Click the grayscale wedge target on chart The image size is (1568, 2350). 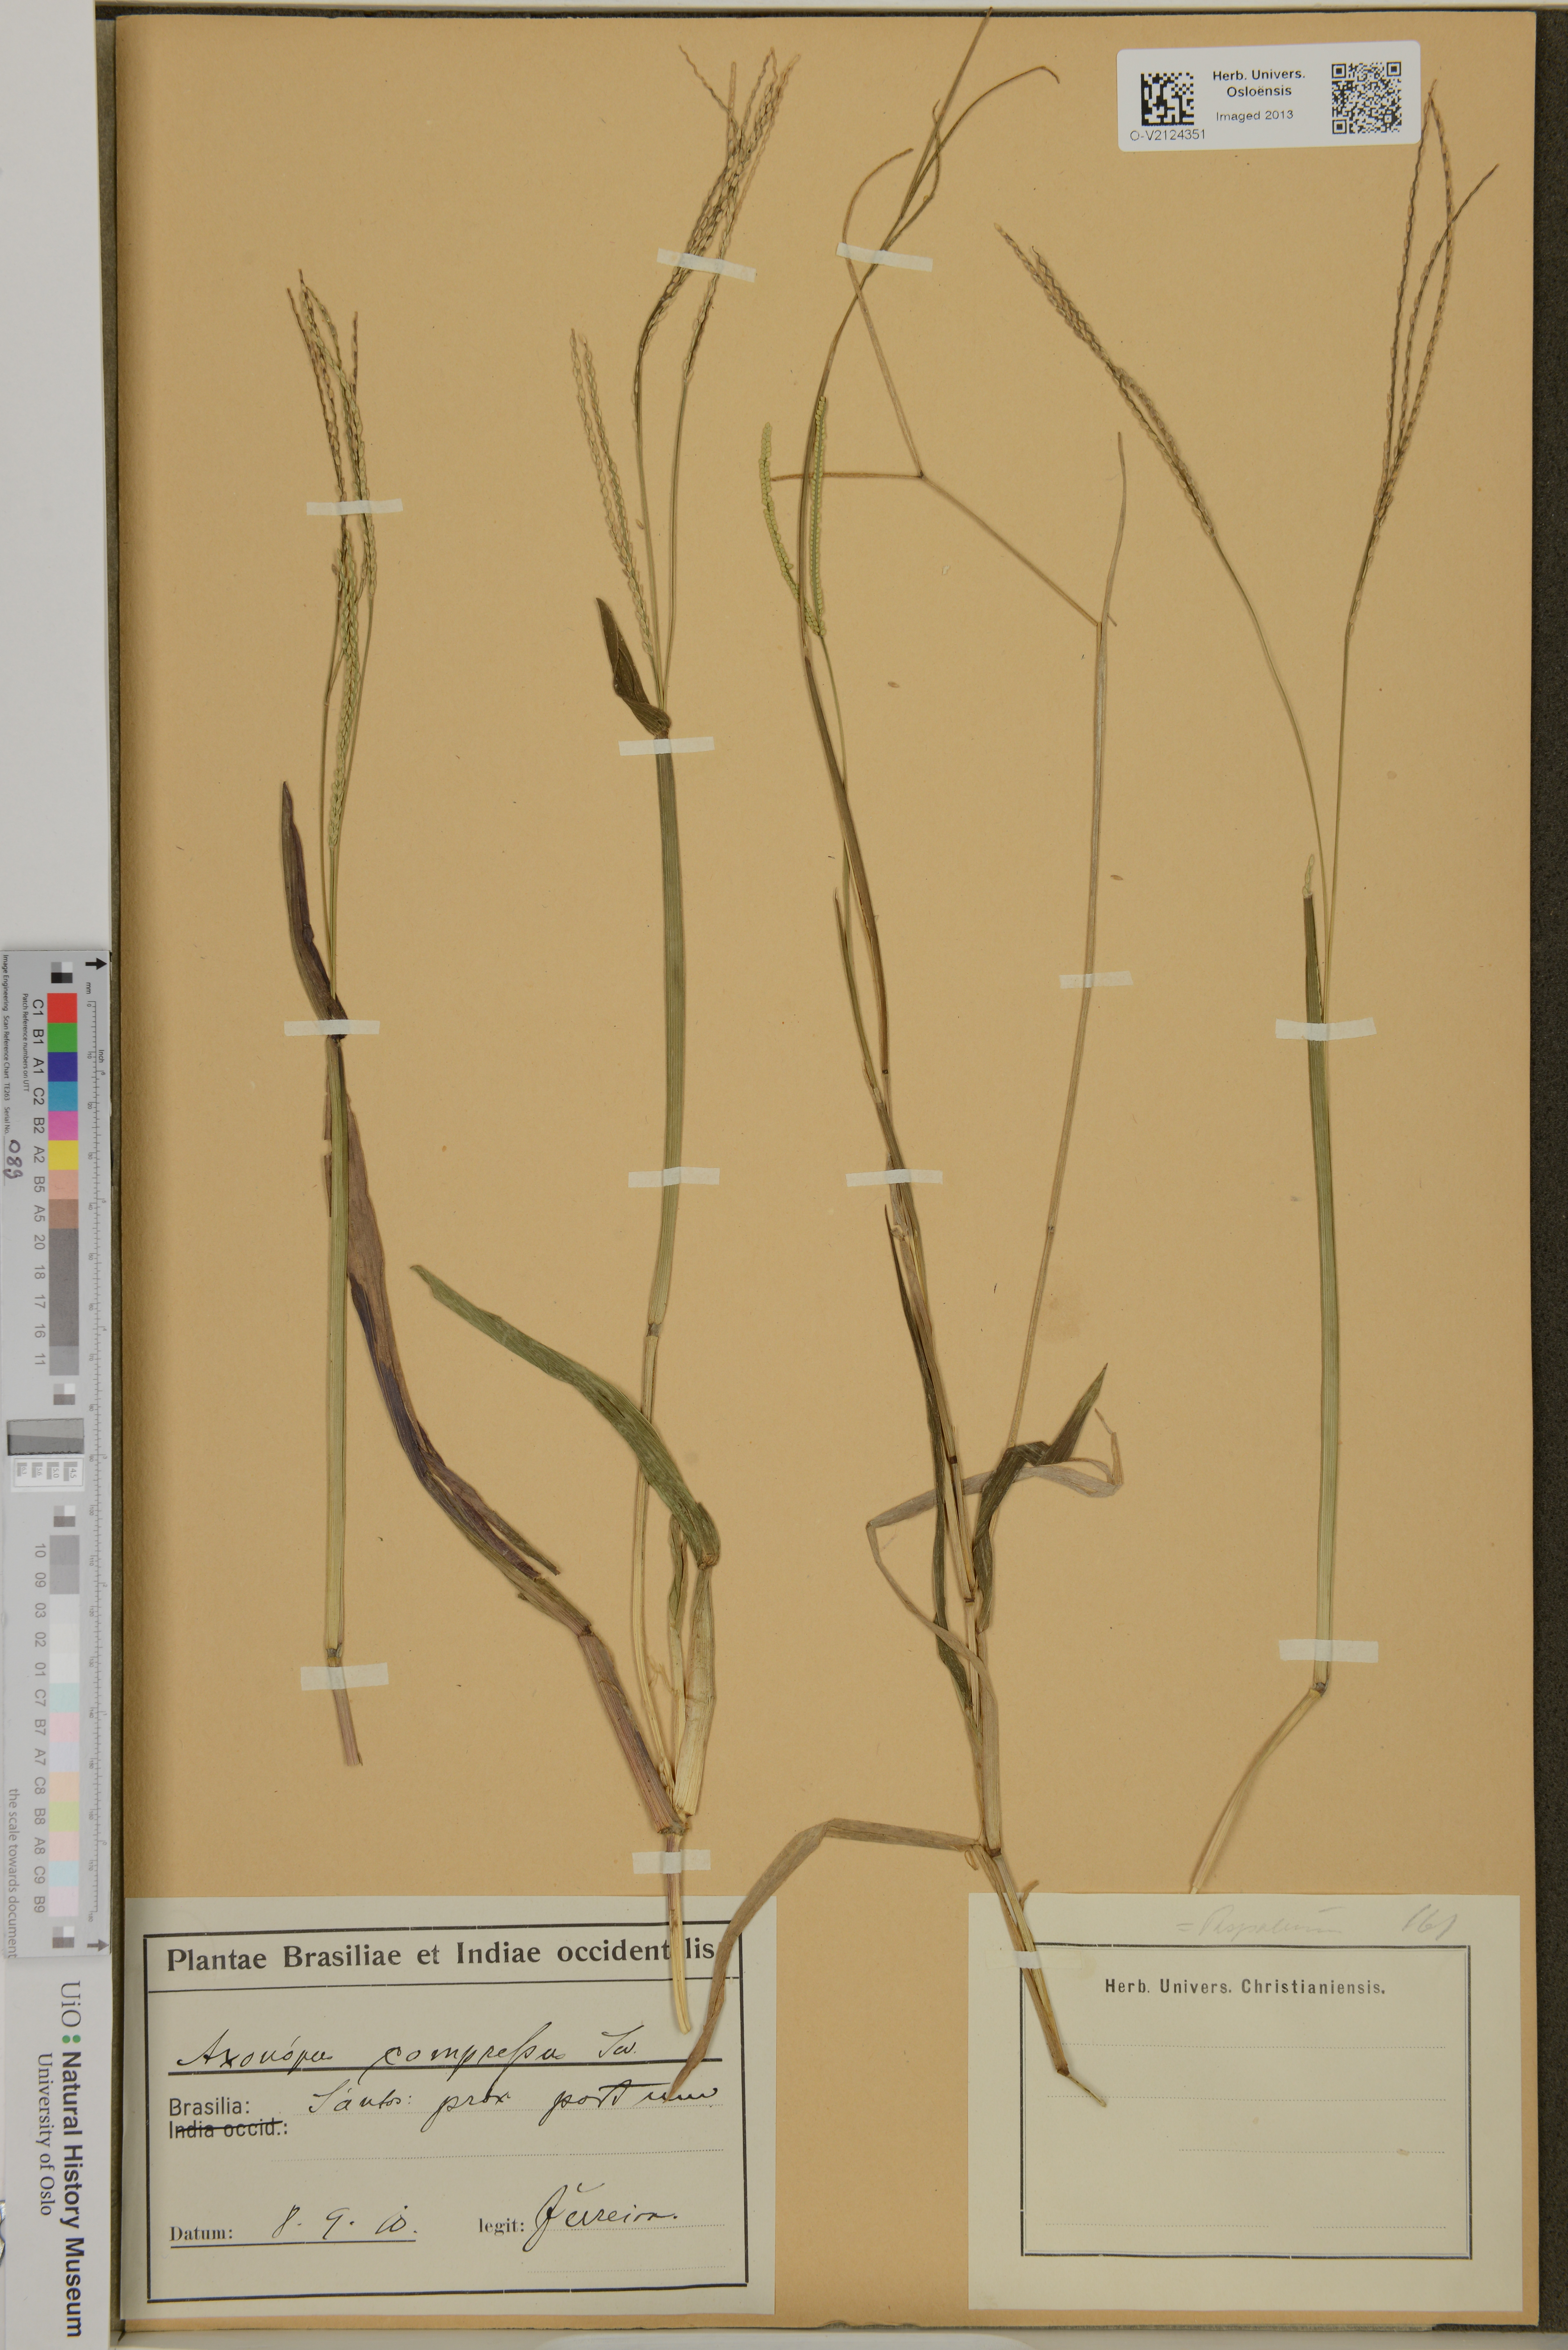coord(45,1437)
